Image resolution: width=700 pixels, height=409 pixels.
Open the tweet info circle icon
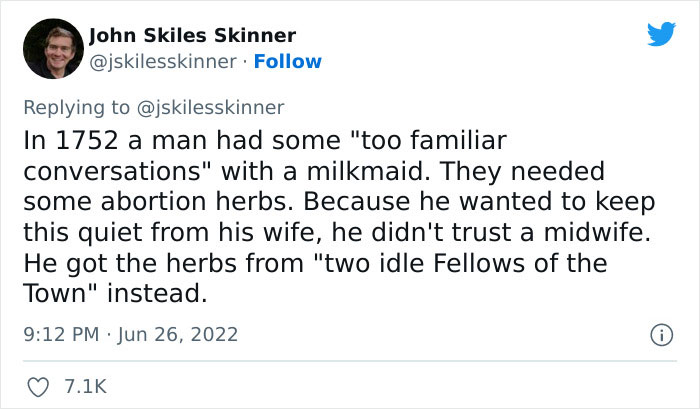[659, 332]
